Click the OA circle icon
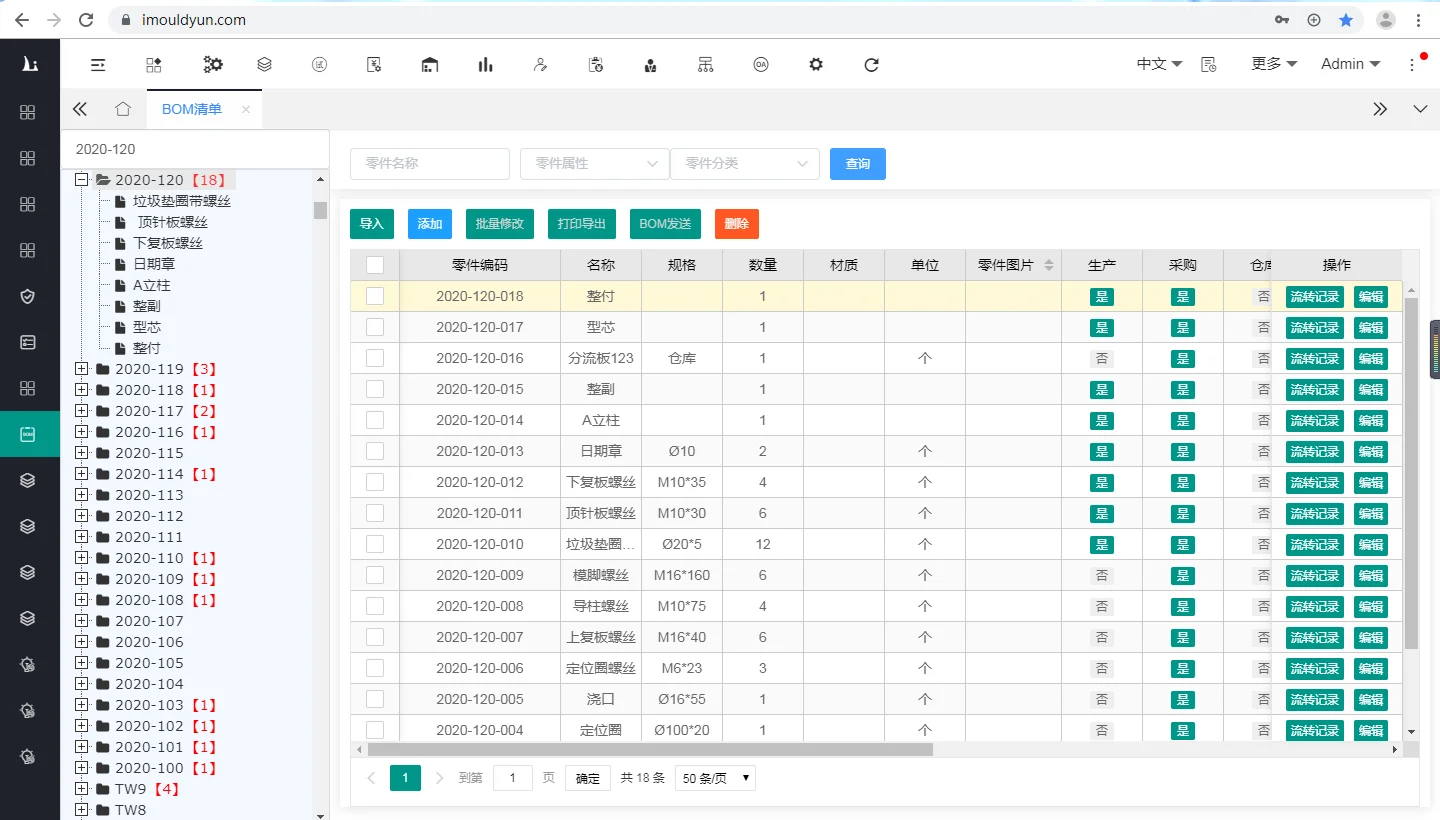The height and width of the screenshot is (820, 1440). point(761,64)
